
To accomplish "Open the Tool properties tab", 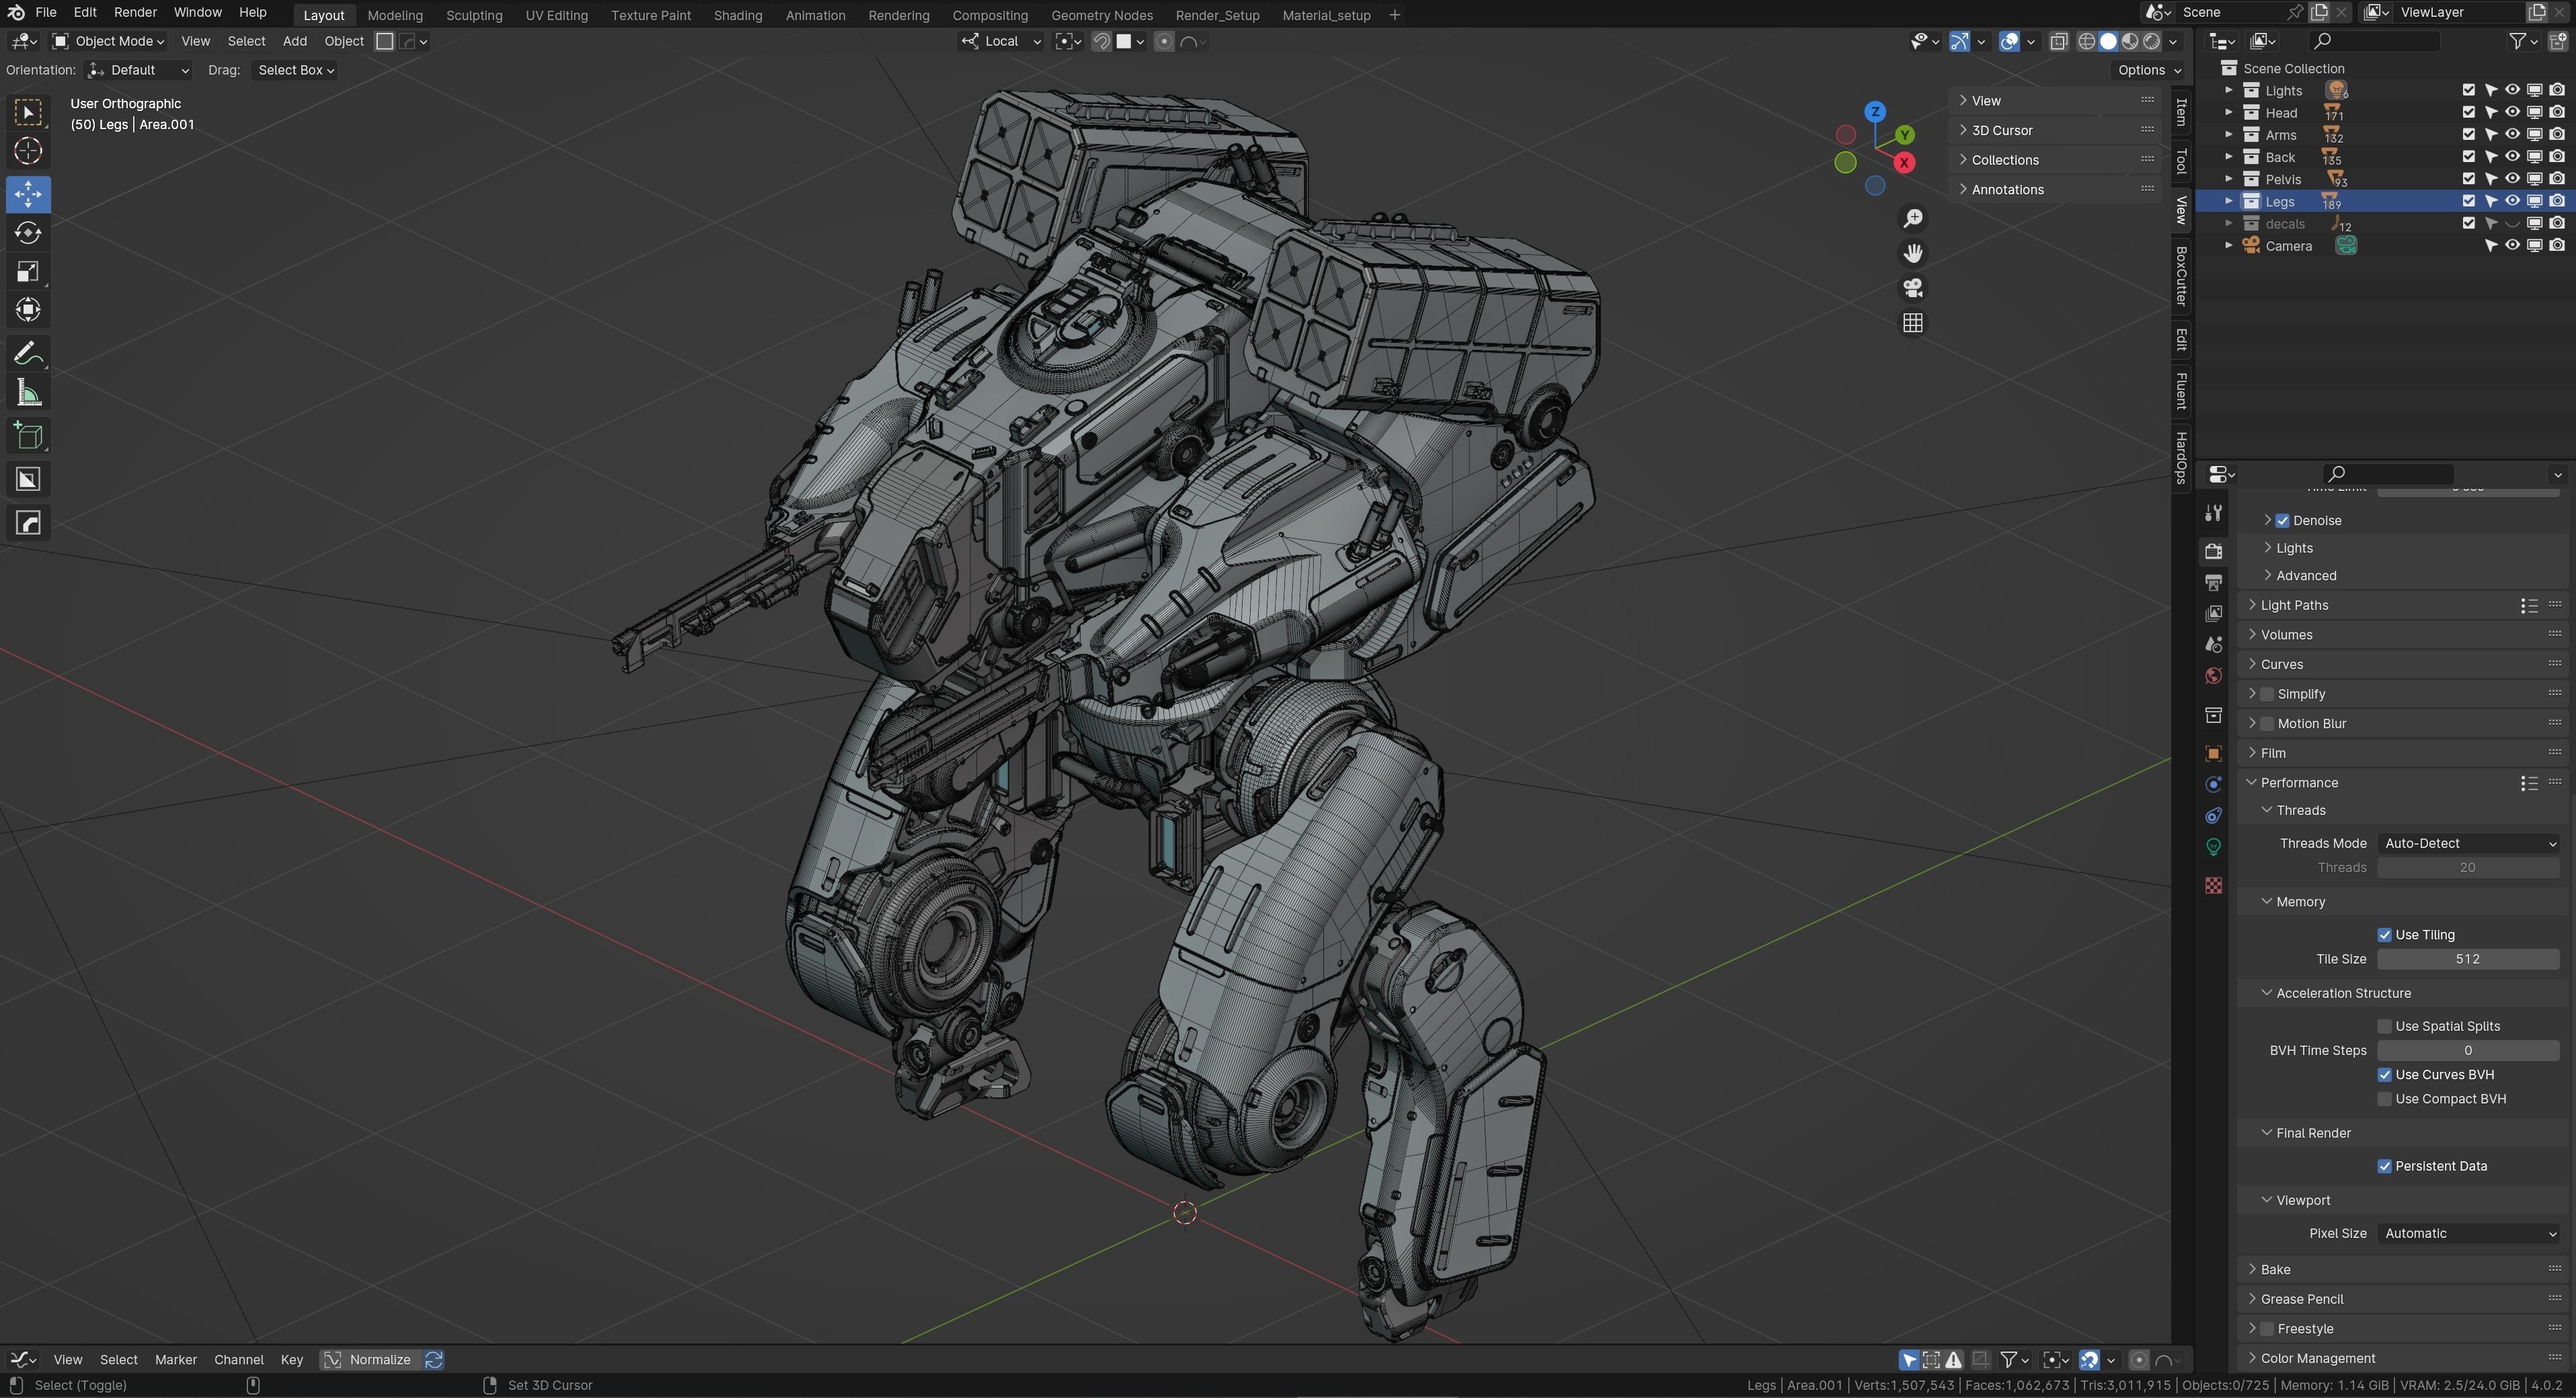I will [x=2214, y=513].
